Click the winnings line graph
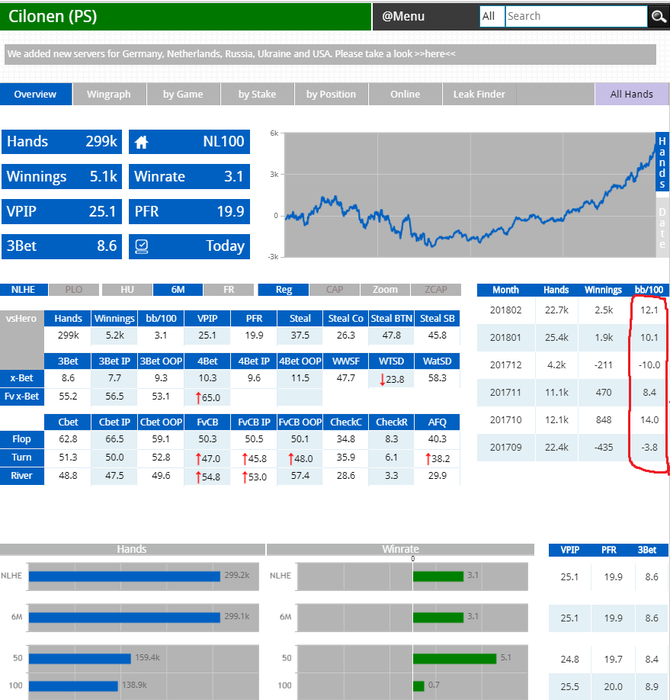 point(470,195)
